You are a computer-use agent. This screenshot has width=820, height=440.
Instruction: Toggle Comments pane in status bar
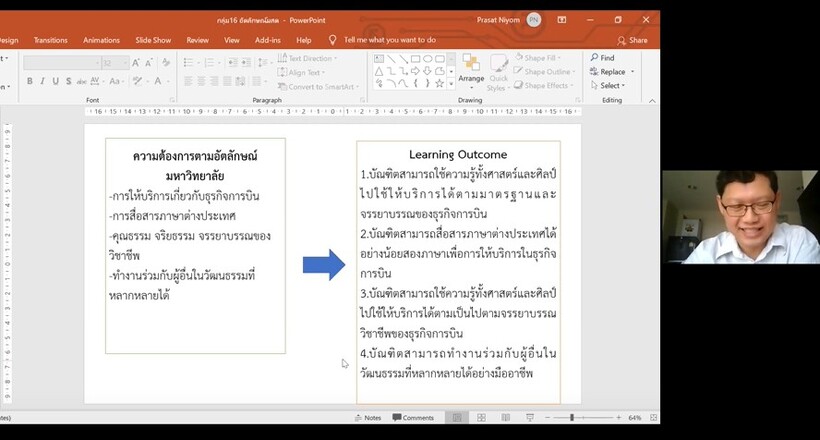pyautogui.click(x=413, y=418)
